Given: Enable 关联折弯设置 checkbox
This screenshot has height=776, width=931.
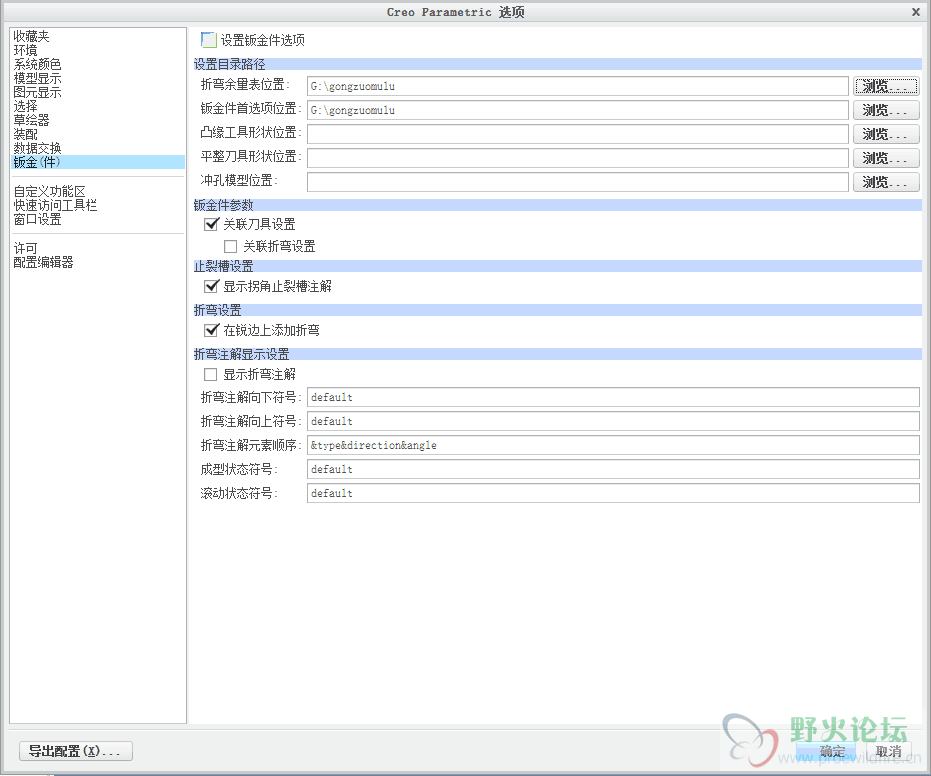Looking at the screenshot, I should [230, 246].
